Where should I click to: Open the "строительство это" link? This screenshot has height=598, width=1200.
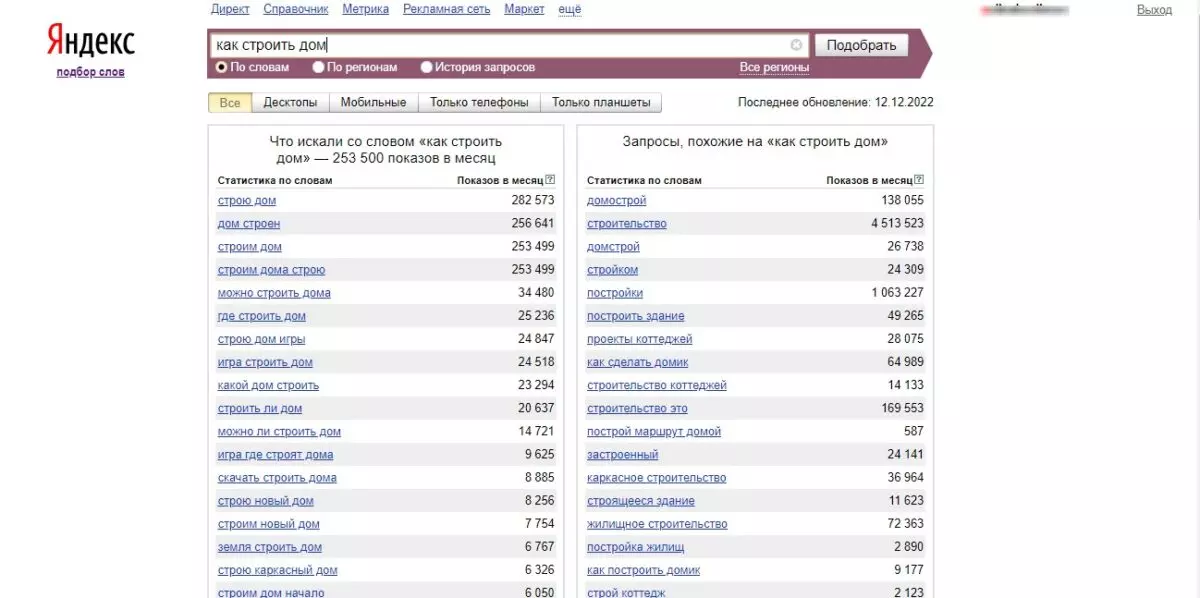tap(637, 408)
